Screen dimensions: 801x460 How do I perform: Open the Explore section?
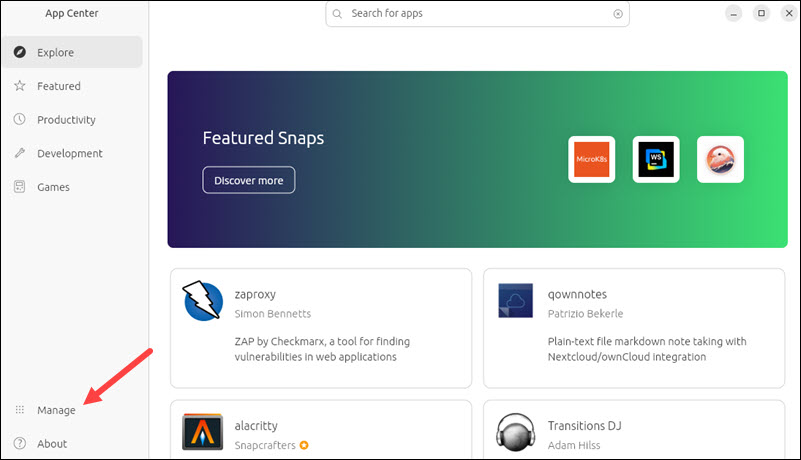tap(72, 52)
